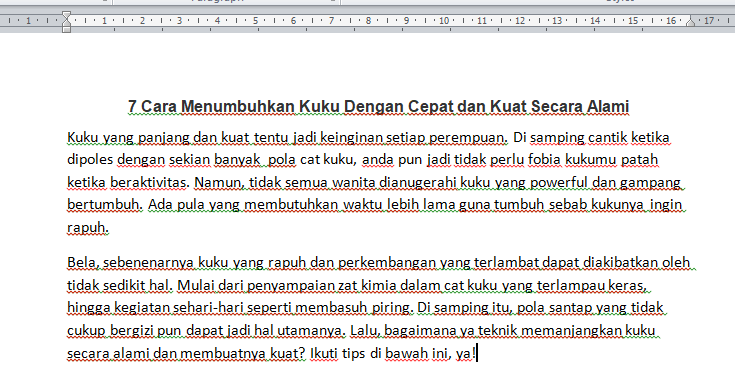Click the word "sehari-hari"
The height and width of the screenshot is (369, 735).
pyautogui.click(x=209, y=308)
